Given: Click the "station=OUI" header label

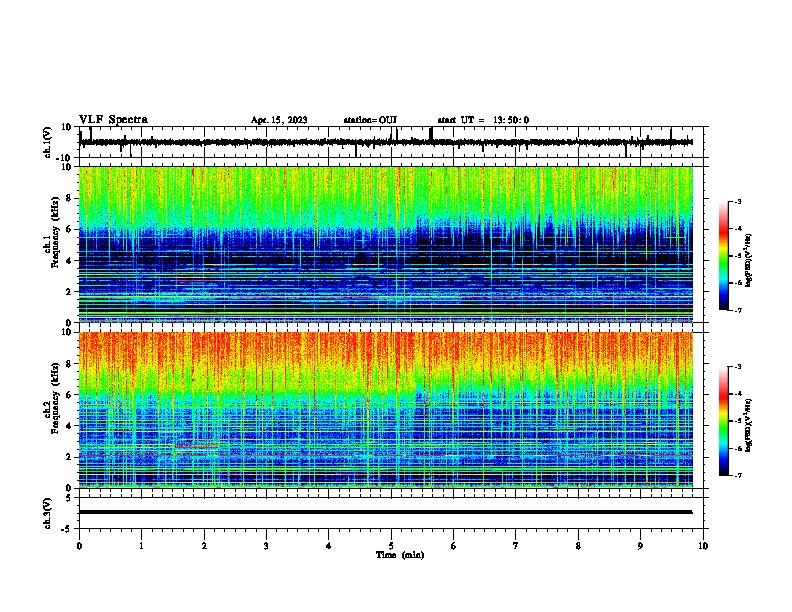Looking at the screenshot, I should tap(370, 120).
